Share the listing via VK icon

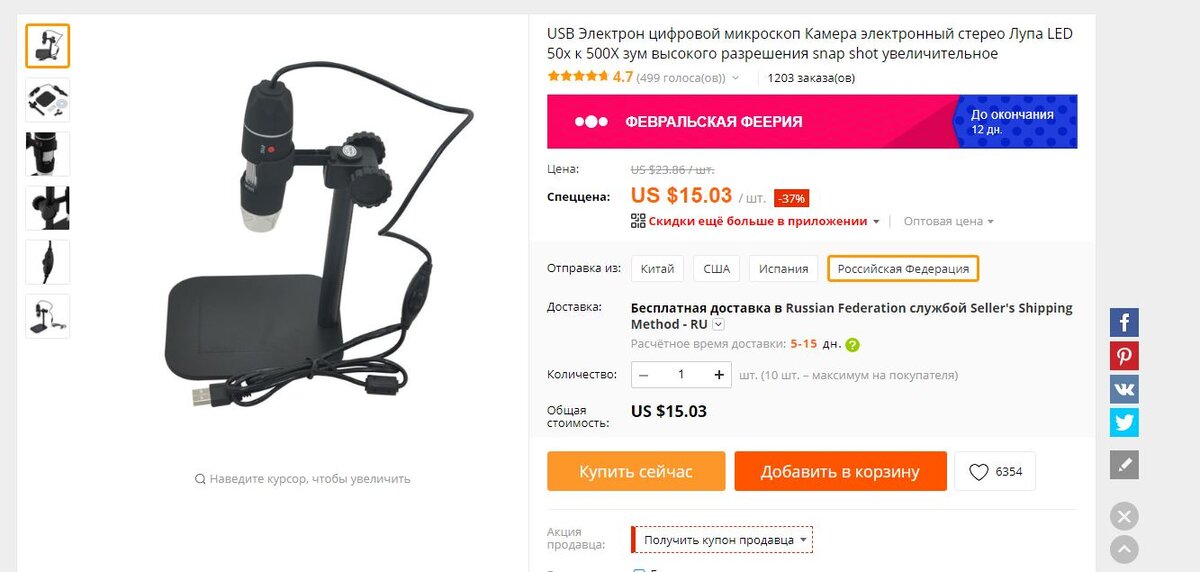[1124, 389]
